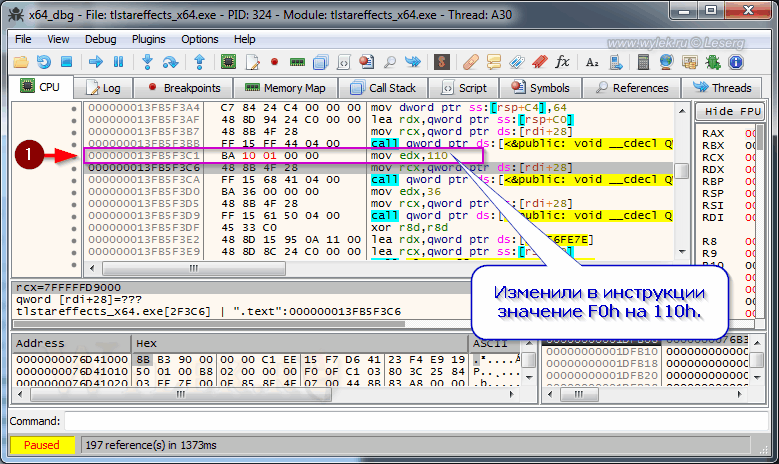The height and width of the screenshot is (464, 779).
Task: Toggle breakpoint bullet at address 000000013FB5F3DF
Action: click(x=74, y=229)
